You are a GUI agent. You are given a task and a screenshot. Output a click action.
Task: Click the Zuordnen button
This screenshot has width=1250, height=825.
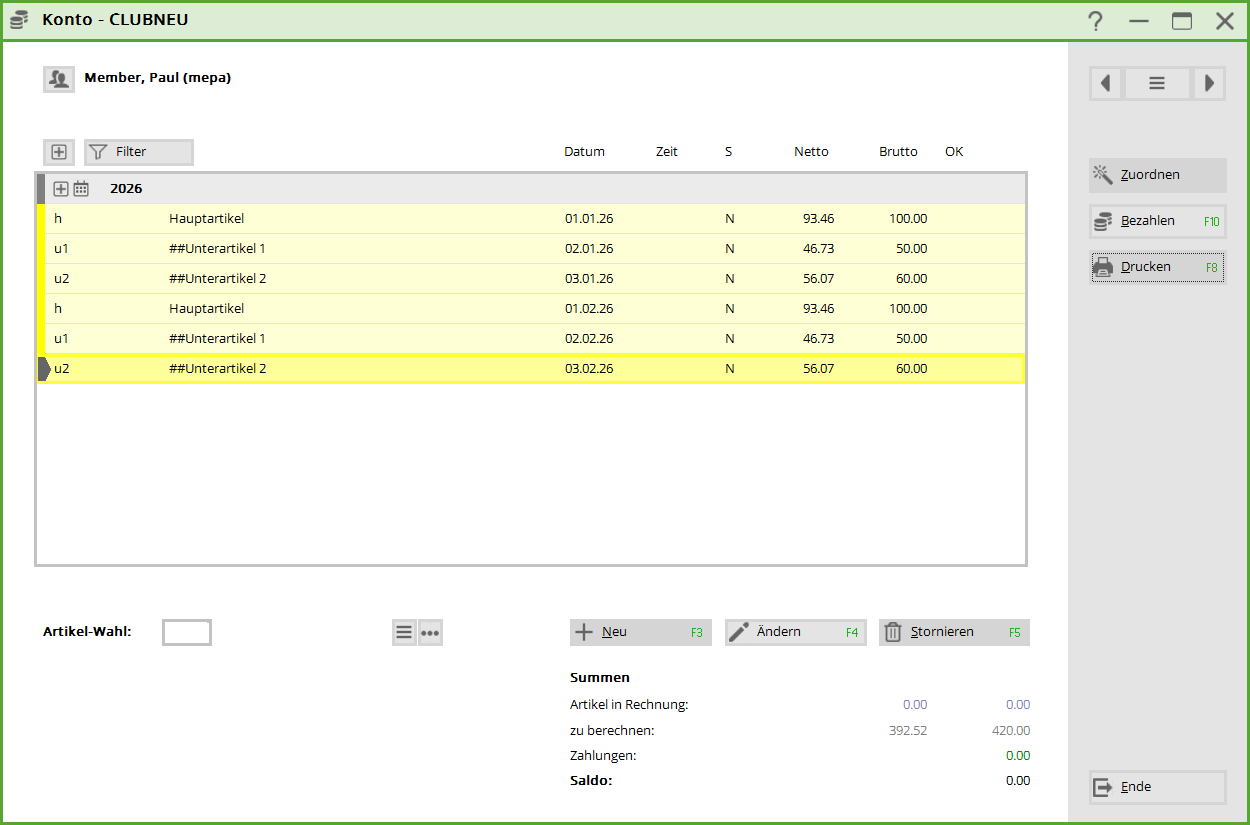[x=1157, y=175]
